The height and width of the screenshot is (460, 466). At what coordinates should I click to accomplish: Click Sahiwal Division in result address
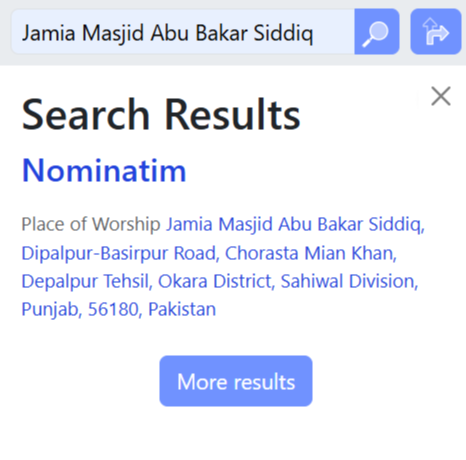[349, 281]
